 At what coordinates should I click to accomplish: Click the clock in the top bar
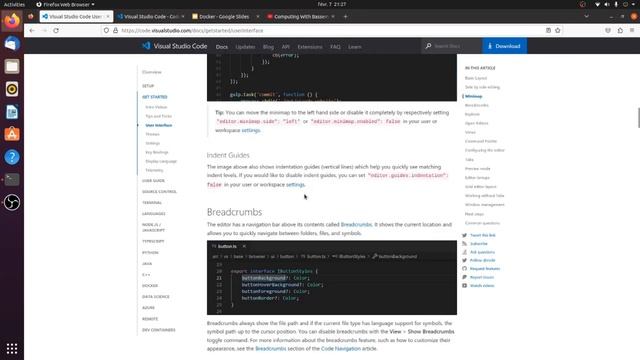point(332,4)
